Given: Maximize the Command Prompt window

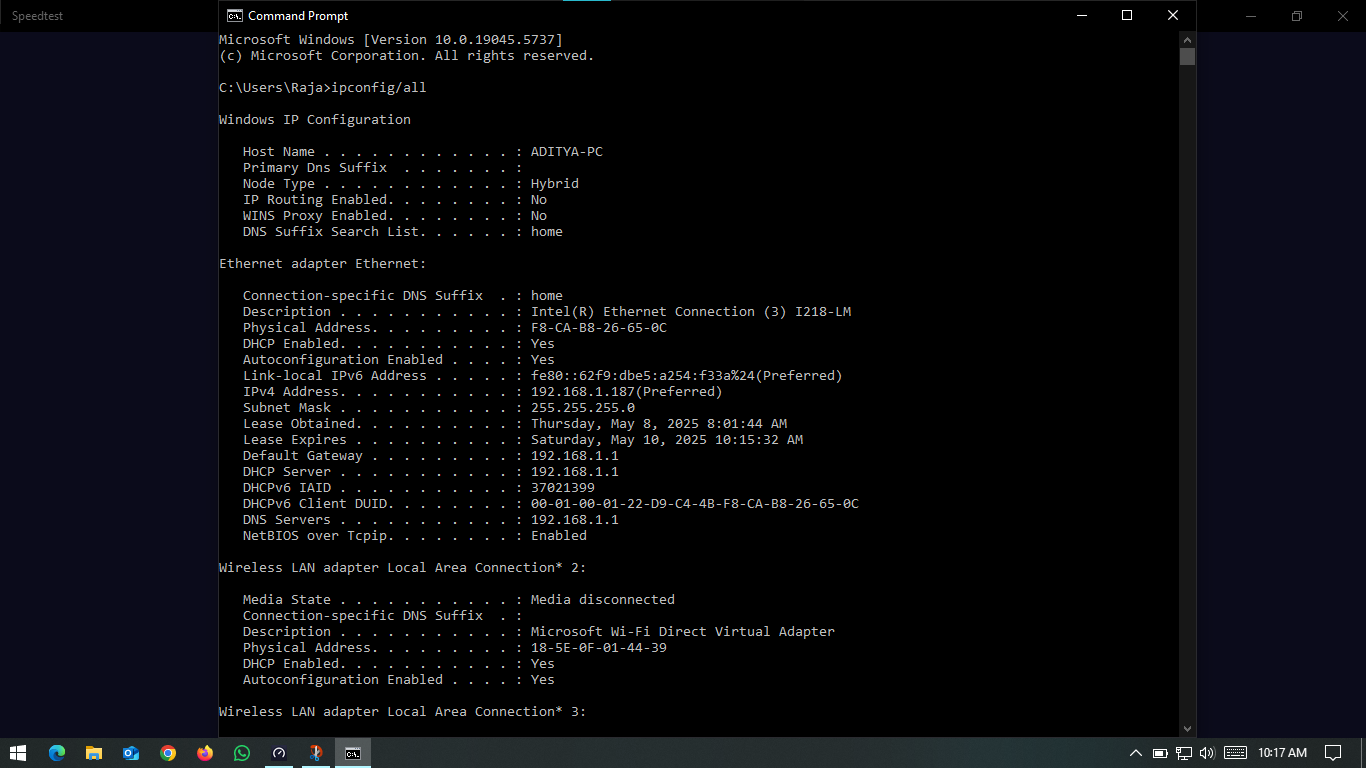Looking at the screenshot, I should tap(1127, 15).
